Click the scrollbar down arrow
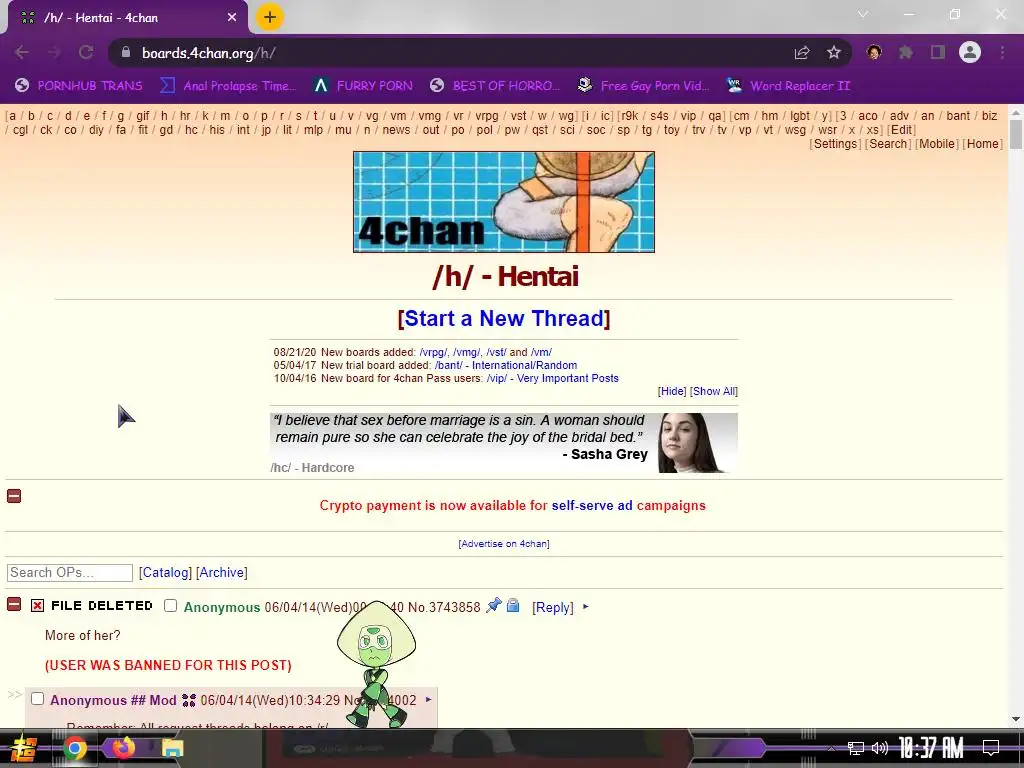This screenshot has width=1024, height=768. coord(1016,719)
